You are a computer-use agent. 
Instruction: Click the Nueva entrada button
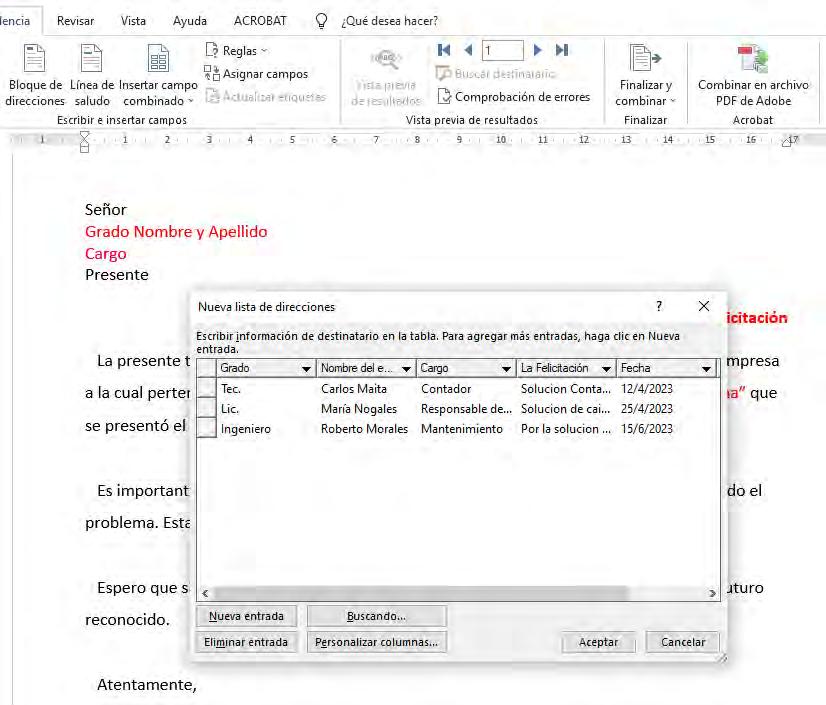[x=246, y=616]
